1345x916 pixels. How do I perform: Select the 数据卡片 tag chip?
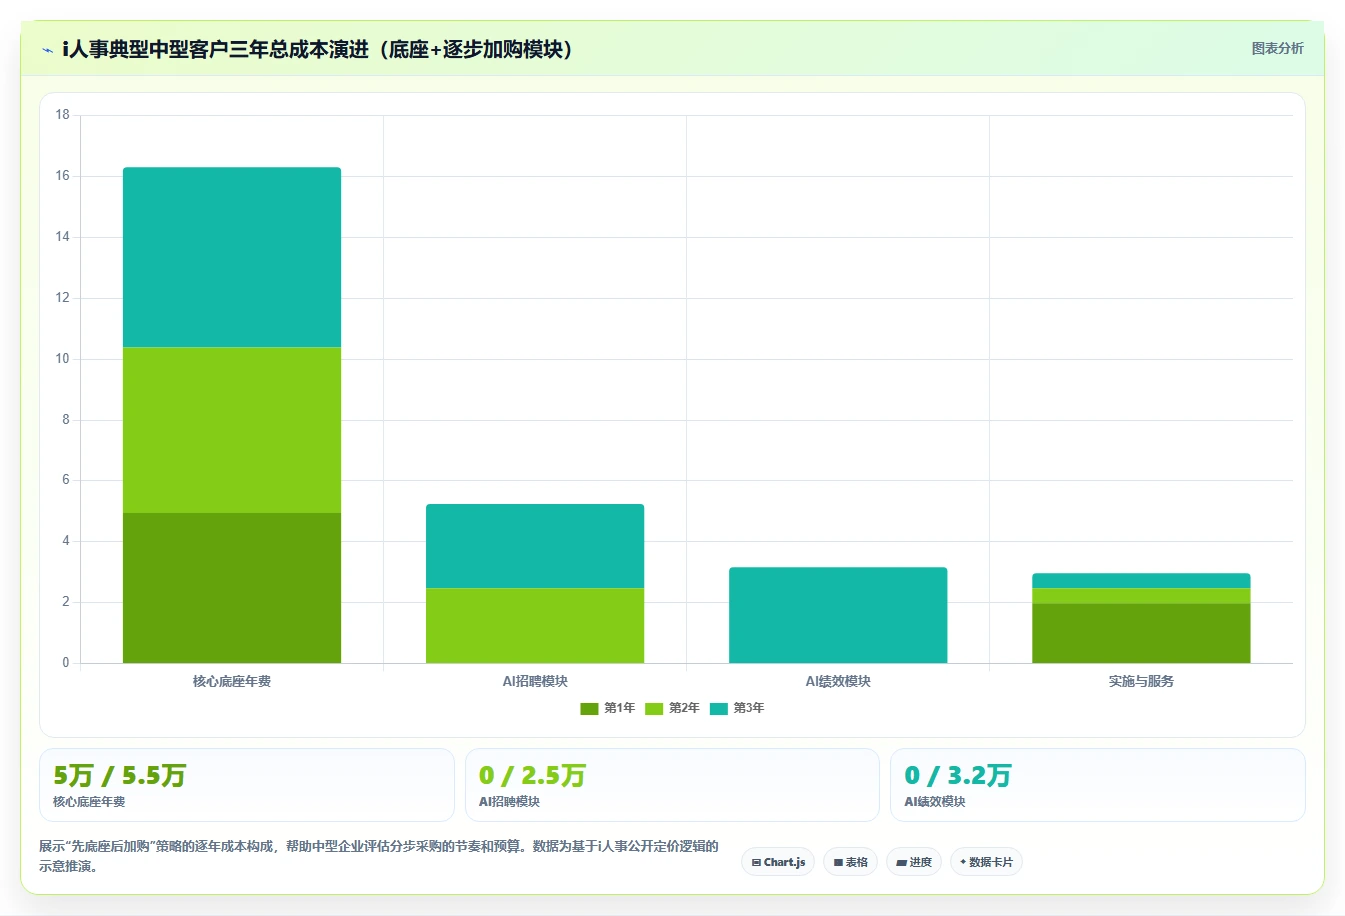click(986, 862)
